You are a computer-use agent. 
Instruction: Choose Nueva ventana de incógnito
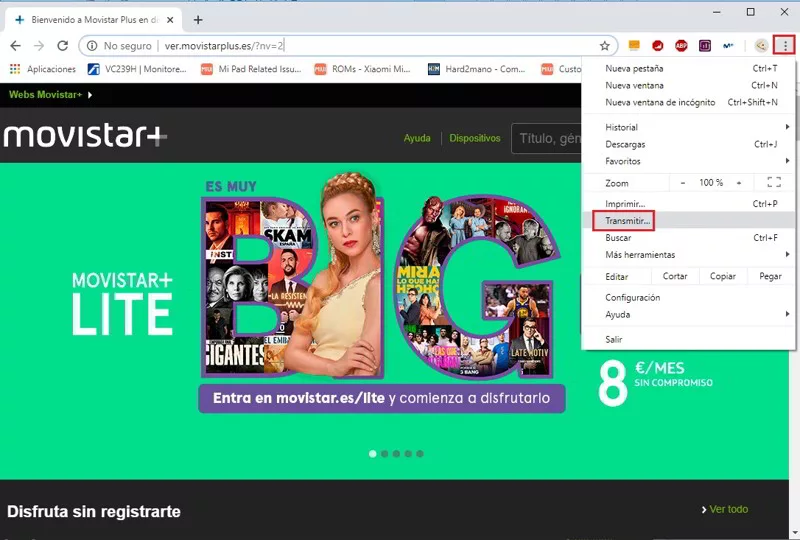[660, 102]
